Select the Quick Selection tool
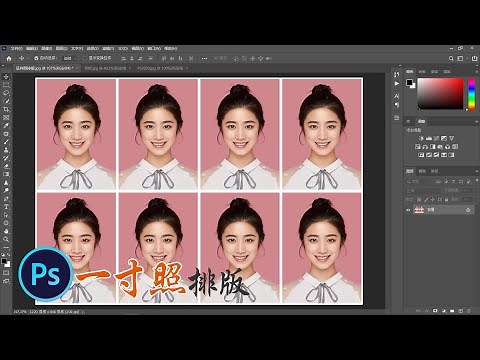Viewport: 480px width, 360px height. click(6, 101)
